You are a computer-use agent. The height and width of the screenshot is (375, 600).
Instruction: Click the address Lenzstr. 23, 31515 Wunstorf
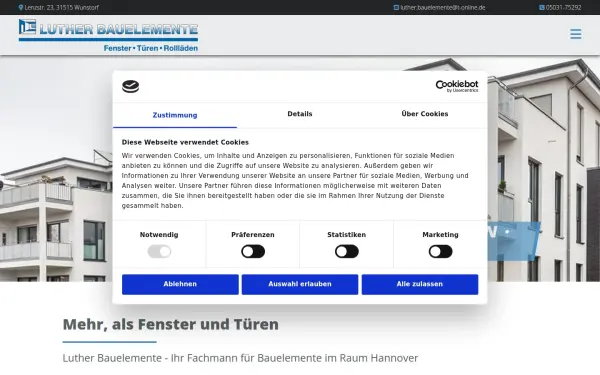click(x=62, y=7)
